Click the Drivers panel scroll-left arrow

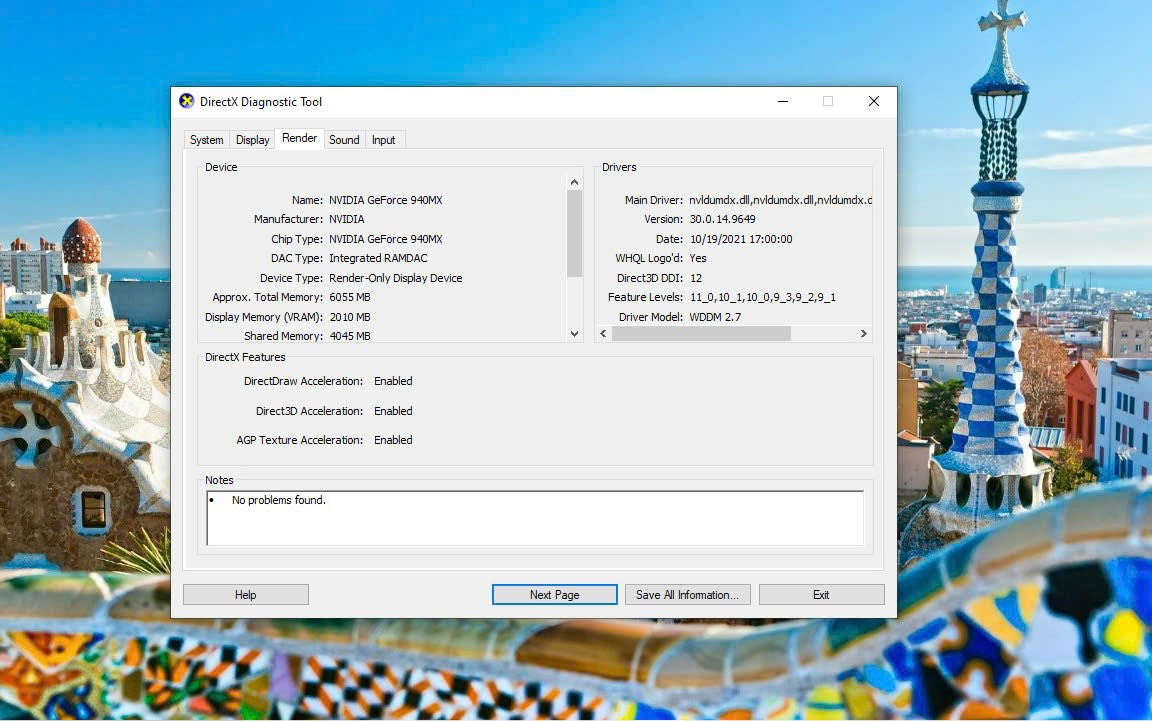pyautogui.click(x=603, y=334)
